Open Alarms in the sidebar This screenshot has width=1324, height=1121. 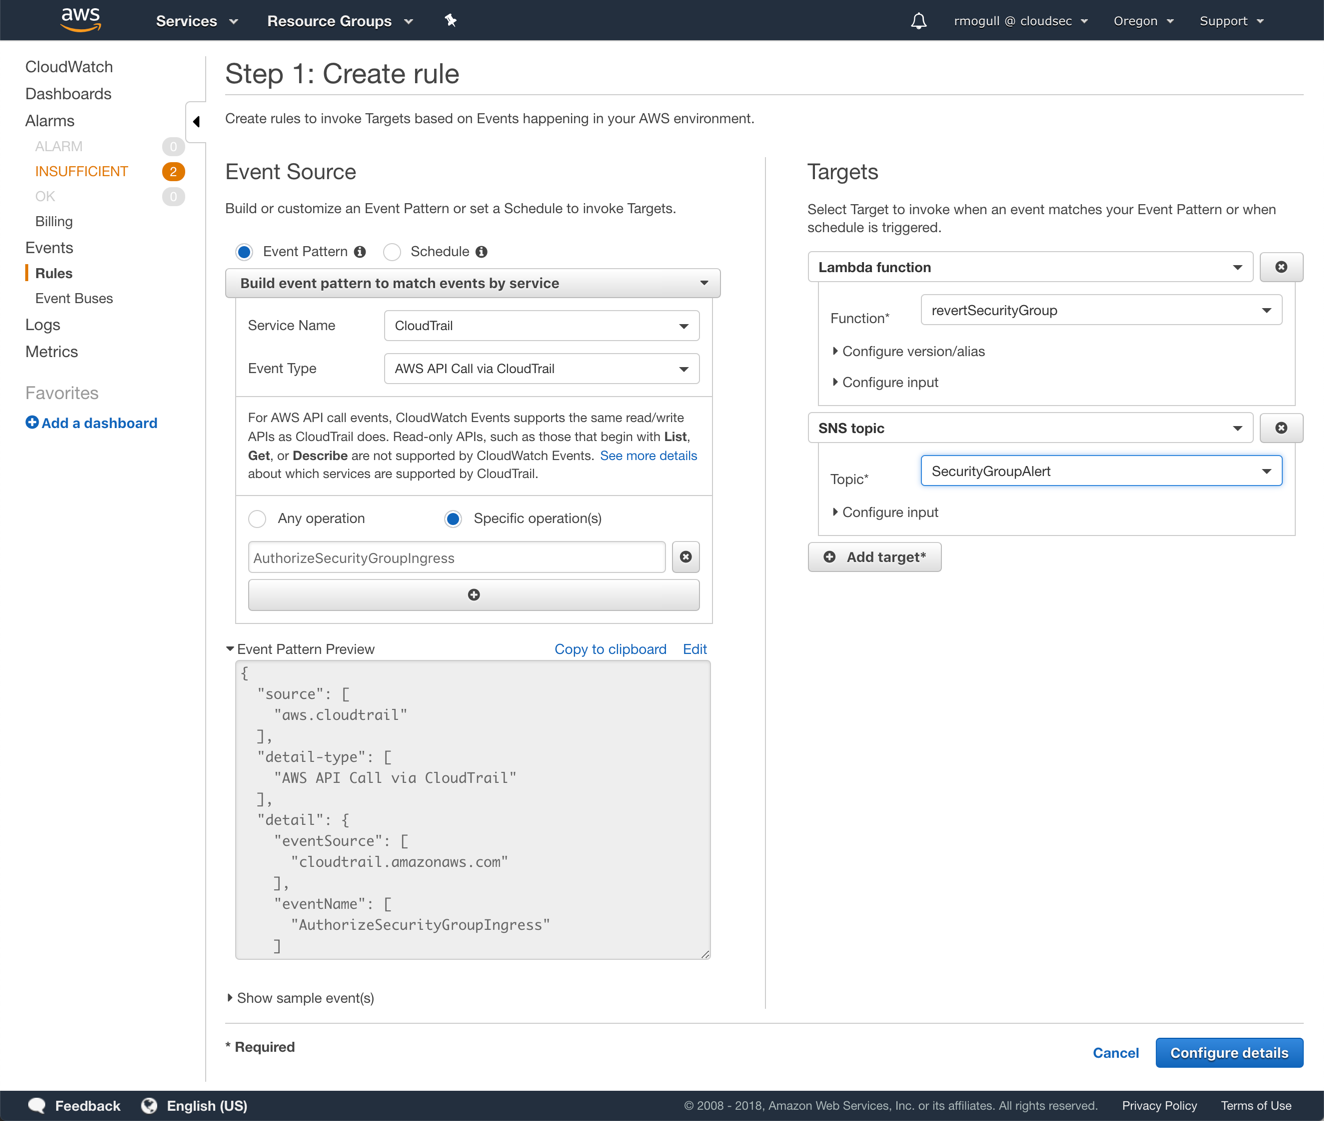pyautogui.click(x=50, y=121)
